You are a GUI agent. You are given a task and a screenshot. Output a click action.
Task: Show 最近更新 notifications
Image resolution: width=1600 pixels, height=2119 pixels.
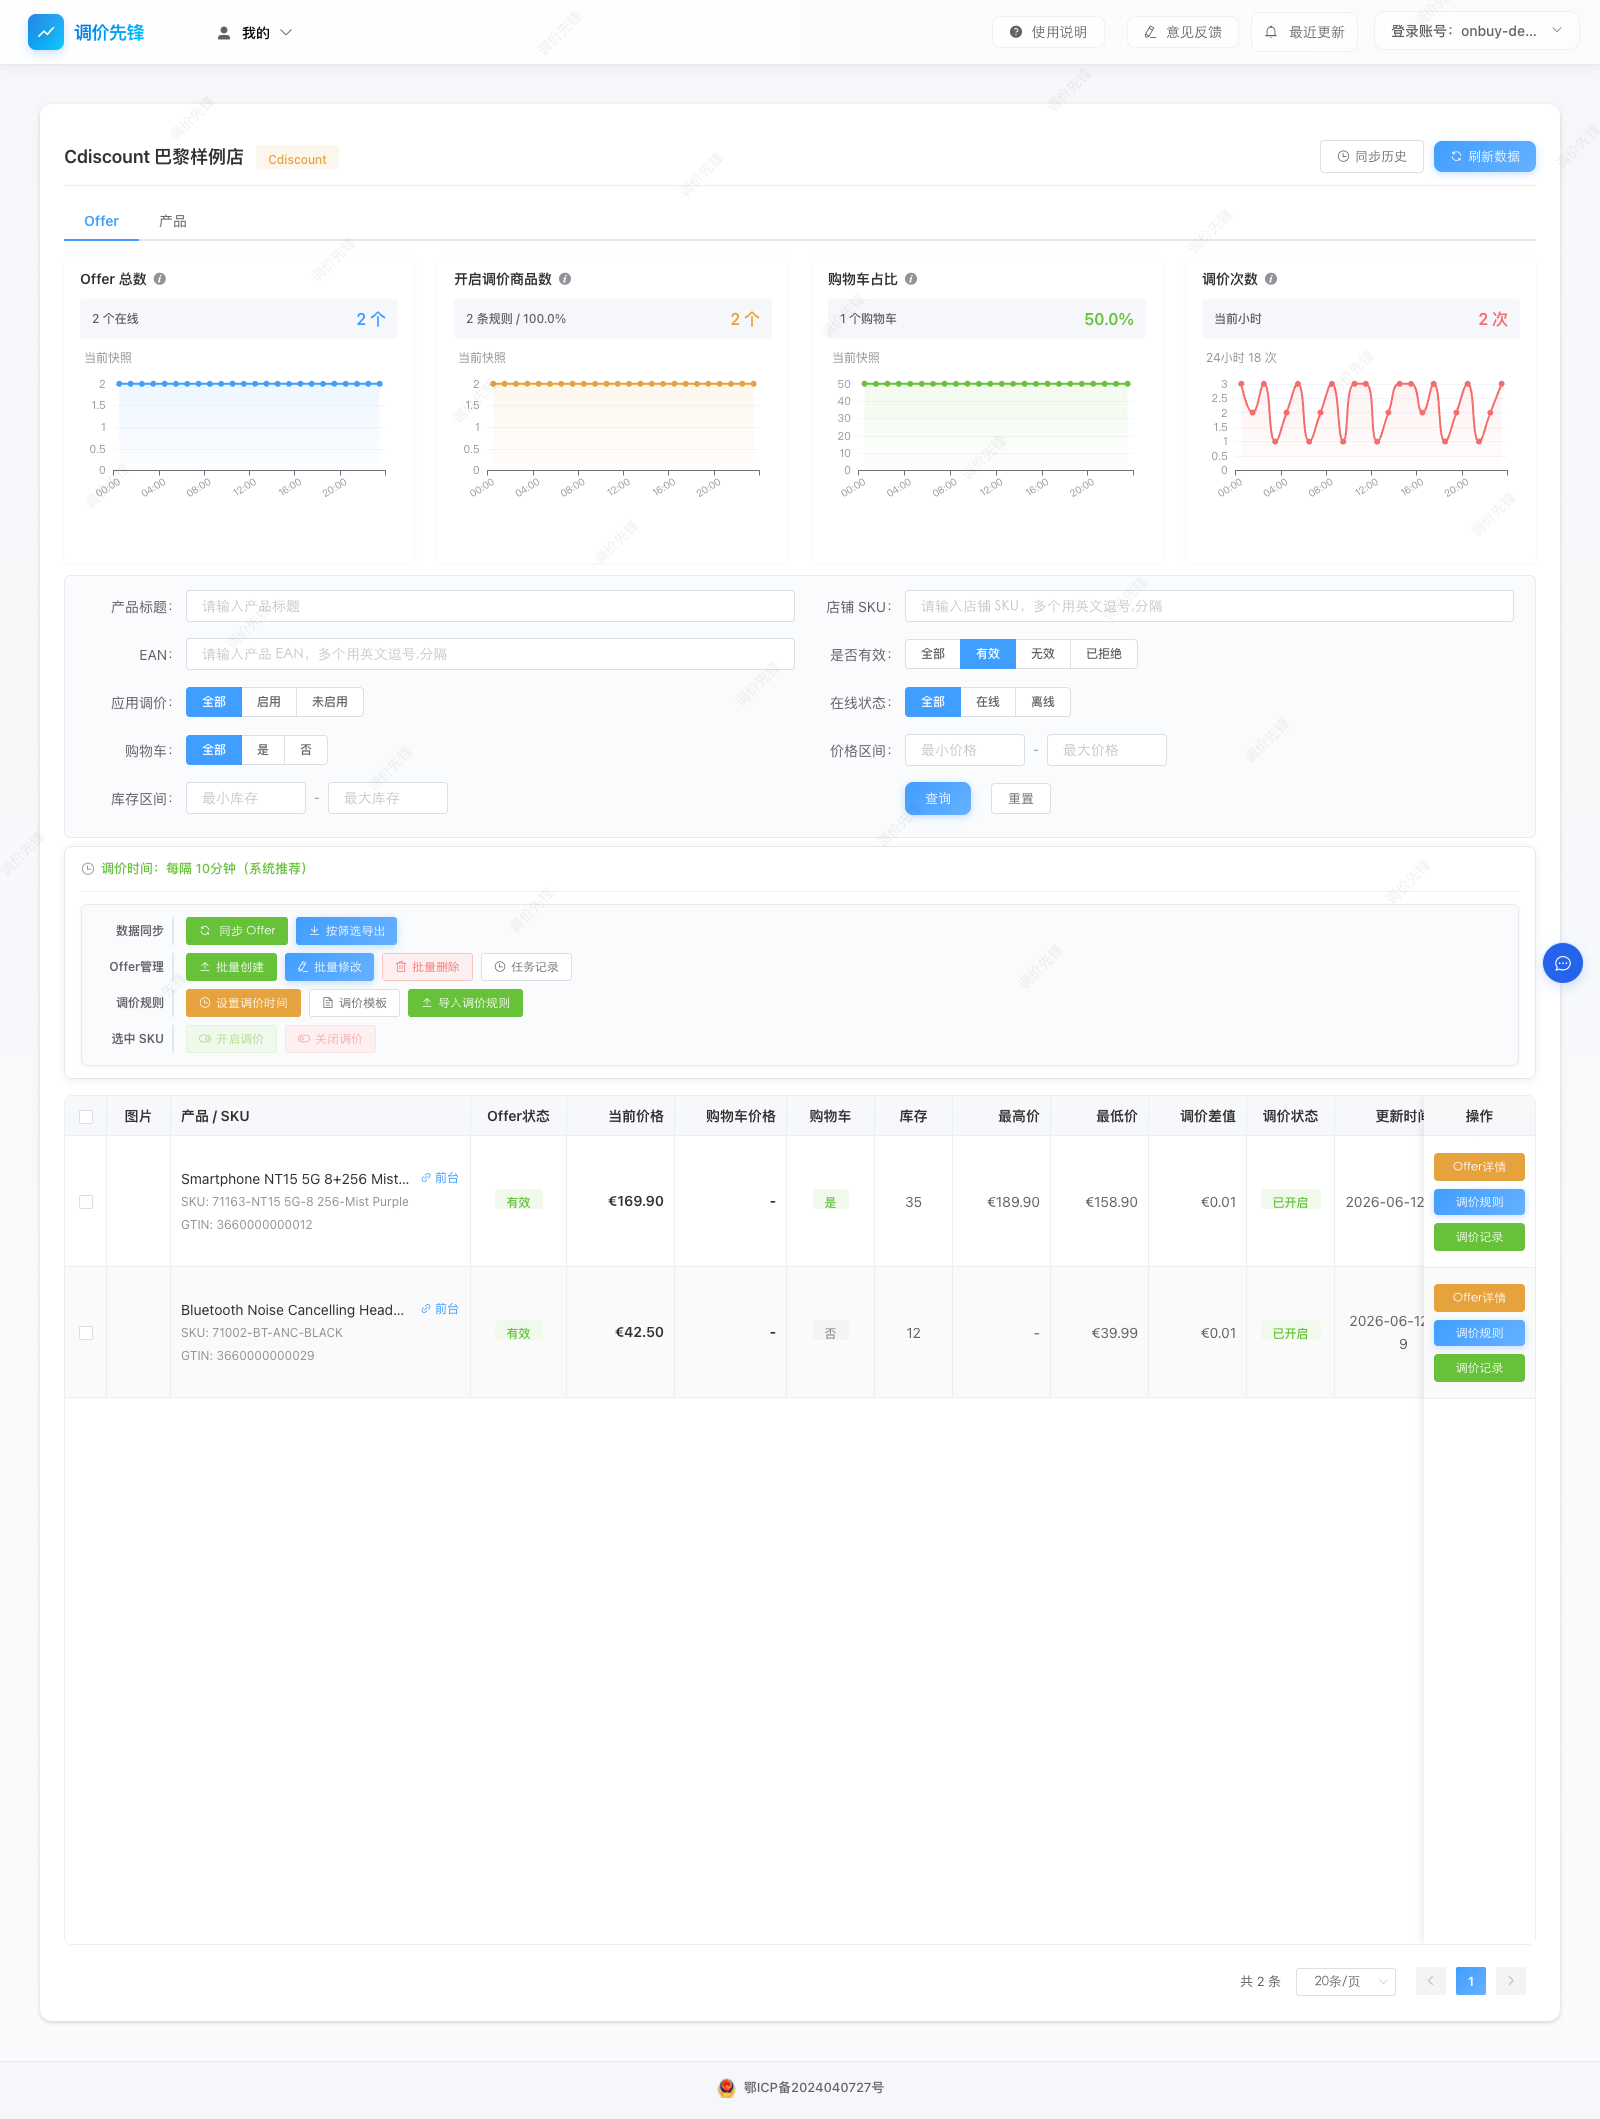(1305, 32)
